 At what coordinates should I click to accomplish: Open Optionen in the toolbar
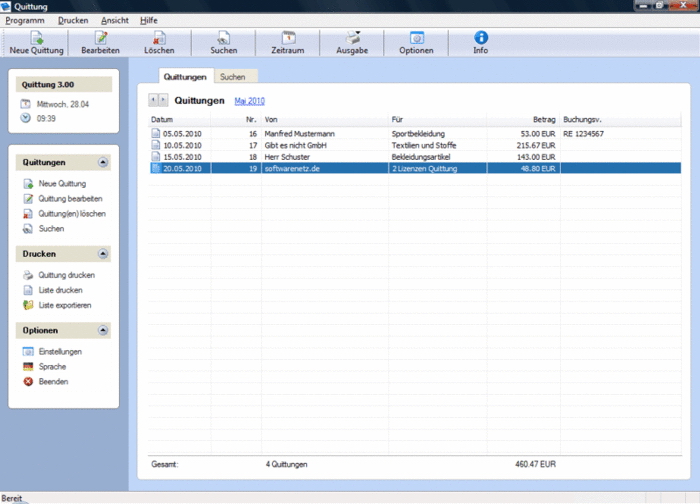click(416, 38)
